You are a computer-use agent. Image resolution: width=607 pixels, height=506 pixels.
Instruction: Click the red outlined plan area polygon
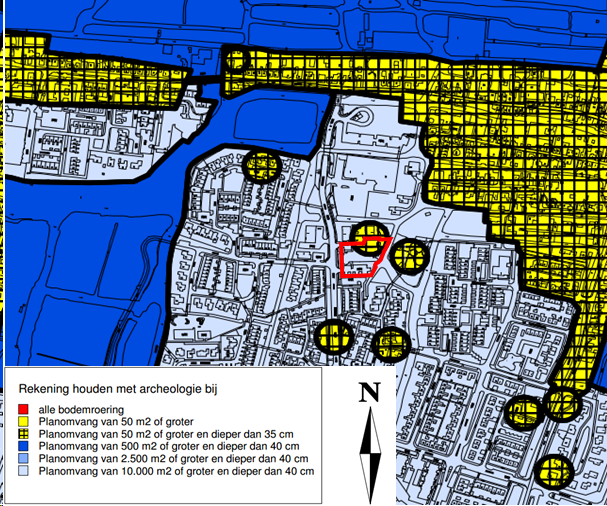tap(365, 257)
